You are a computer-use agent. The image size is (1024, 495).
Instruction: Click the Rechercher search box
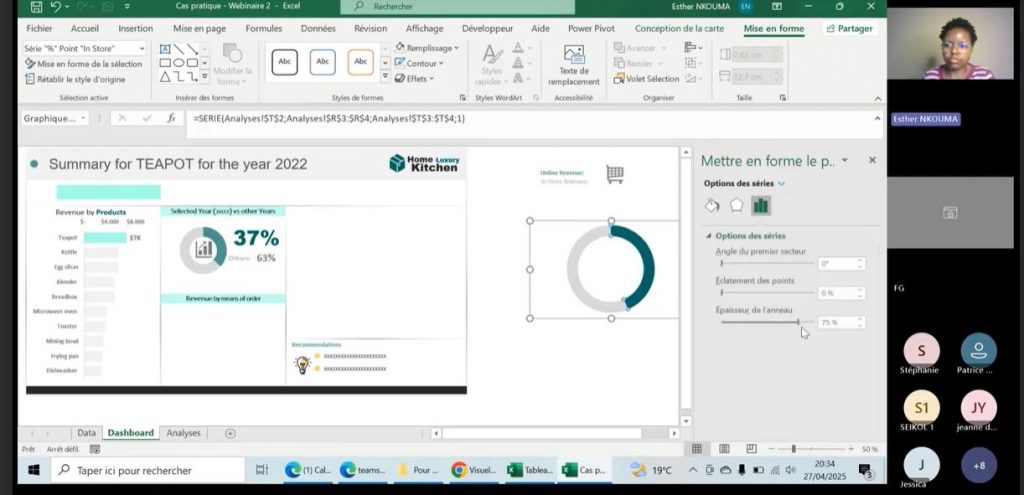(457, 7)
